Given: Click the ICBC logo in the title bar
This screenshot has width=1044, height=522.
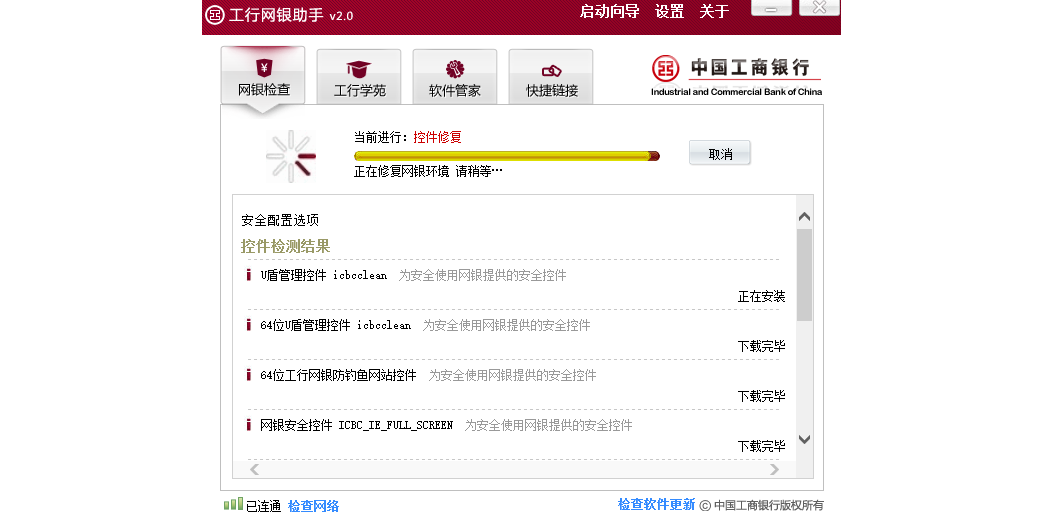Looking at the screenshot, I should point(214,15).
